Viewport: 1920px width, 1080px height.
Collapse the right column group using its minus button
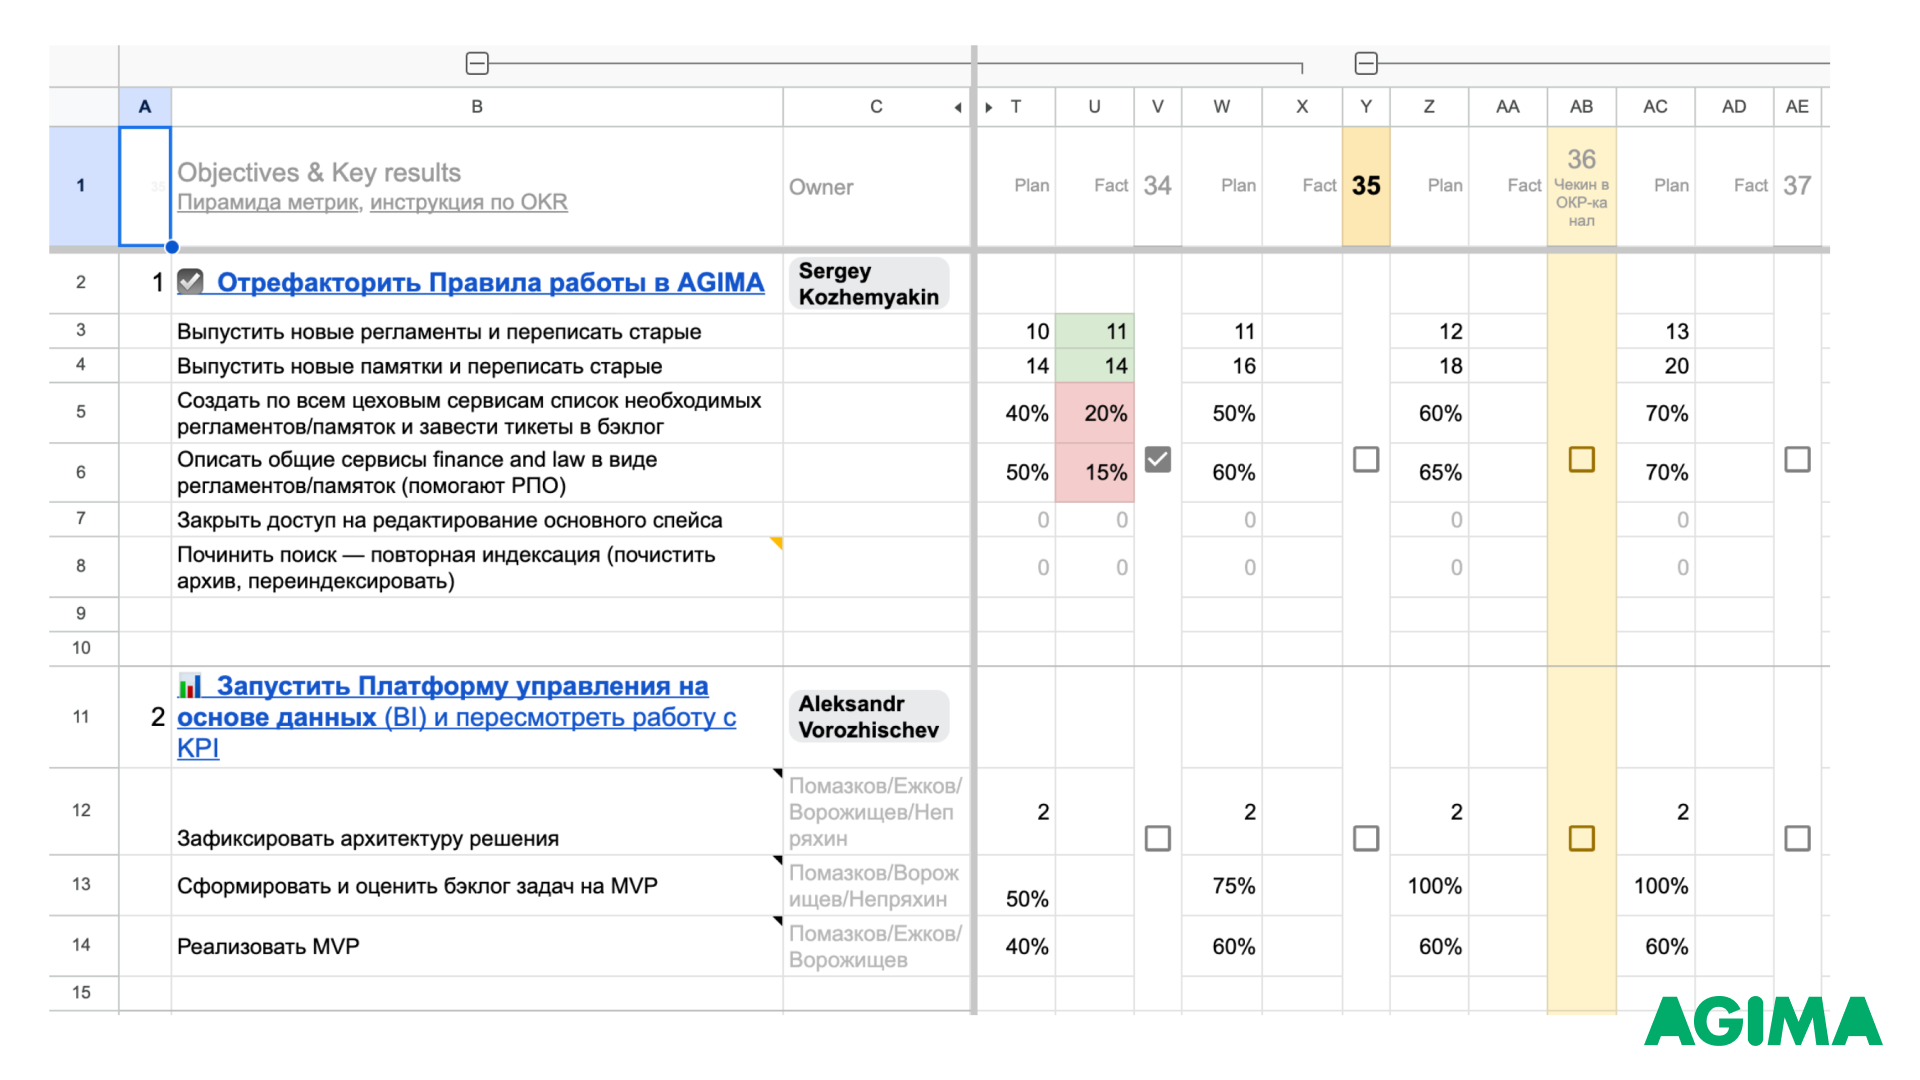click(1366, 62)
